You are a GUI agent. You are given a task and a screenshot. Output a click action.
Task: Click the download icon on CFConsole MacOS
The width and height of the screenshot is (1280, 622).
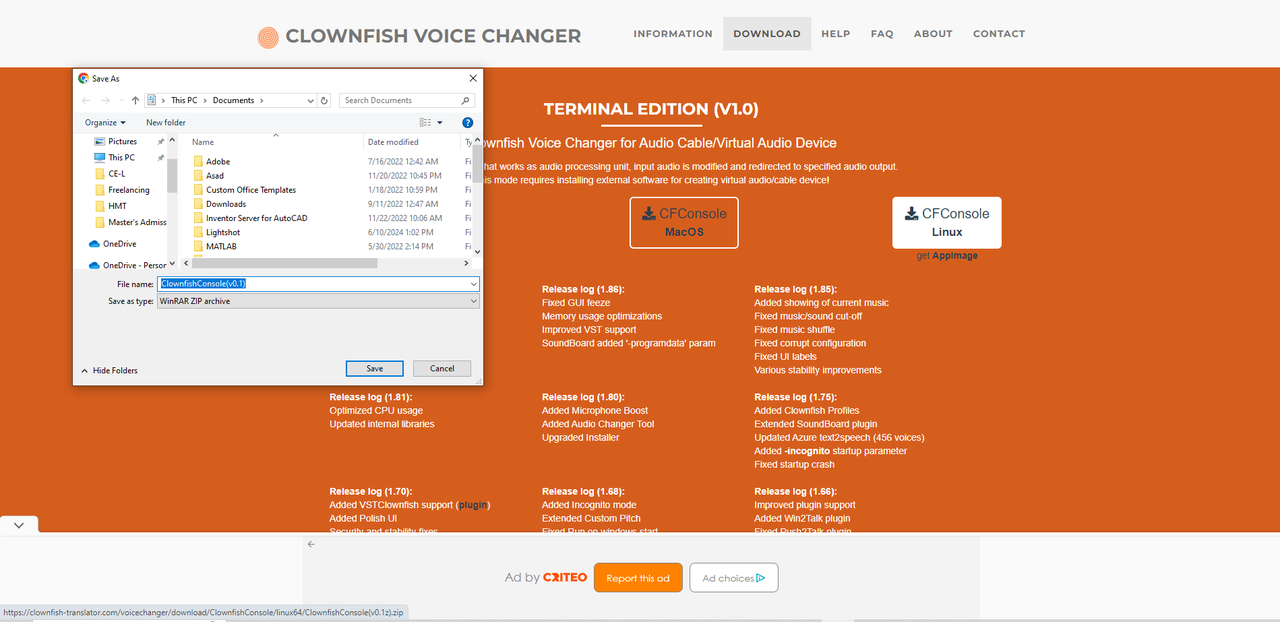click(x=649, y=213)
